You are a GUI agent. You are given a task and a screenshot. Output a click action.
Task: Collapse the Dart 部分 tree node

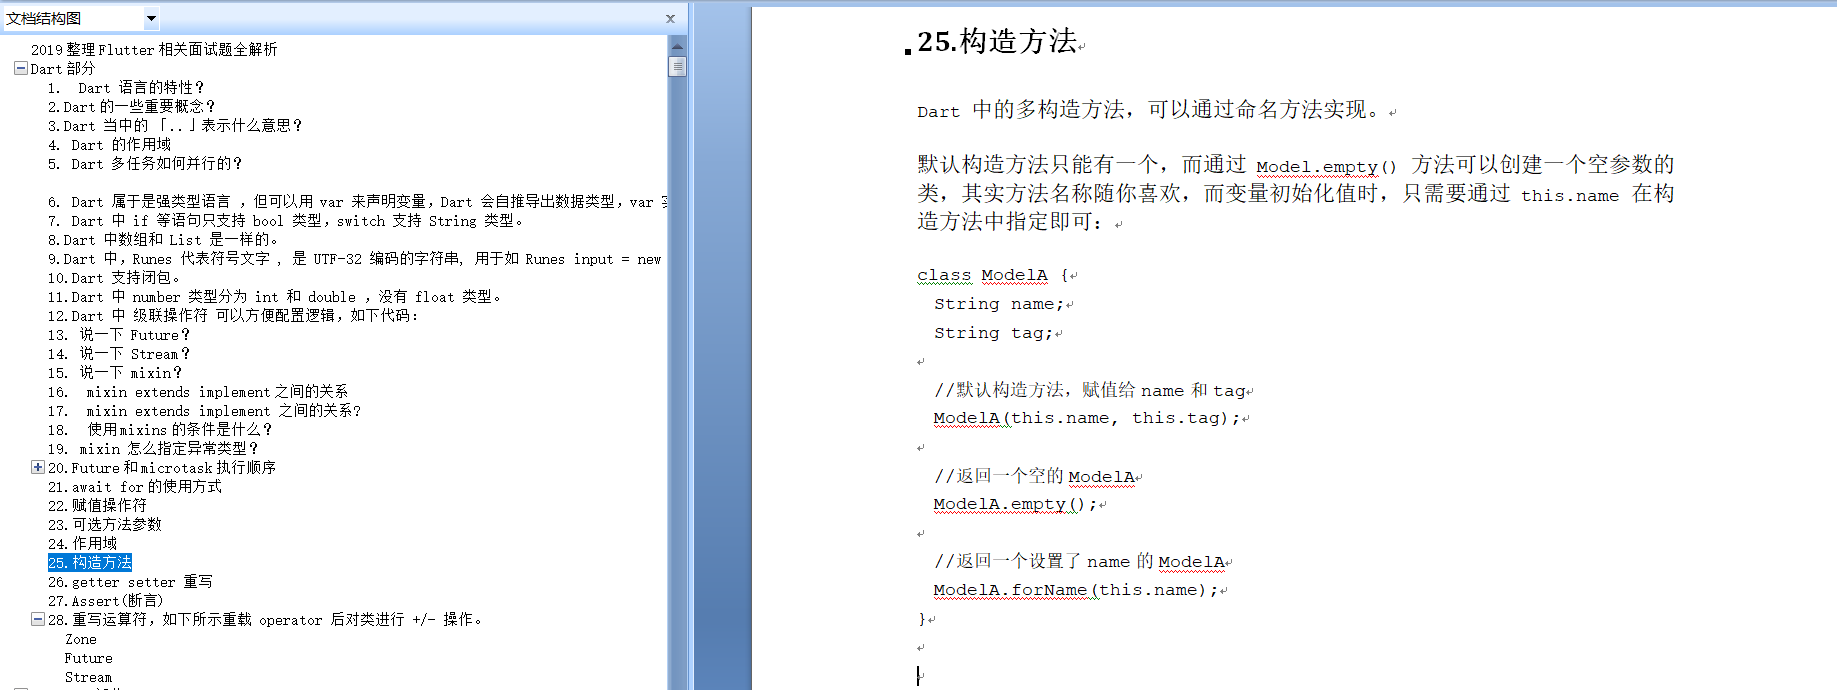coord(20,68)
